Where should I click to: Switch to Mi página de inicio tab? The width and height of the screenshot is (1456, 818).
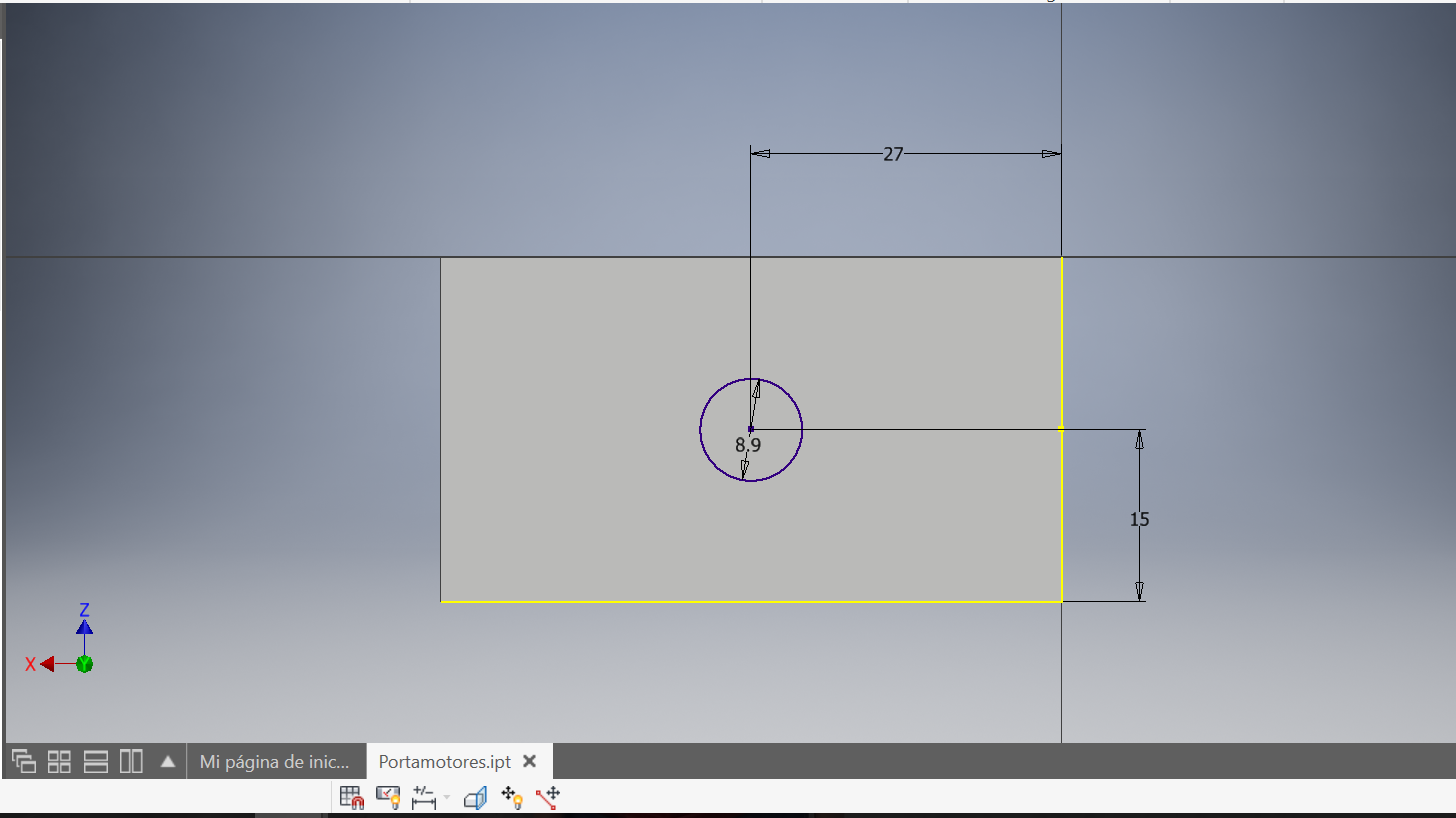[275, 761]
